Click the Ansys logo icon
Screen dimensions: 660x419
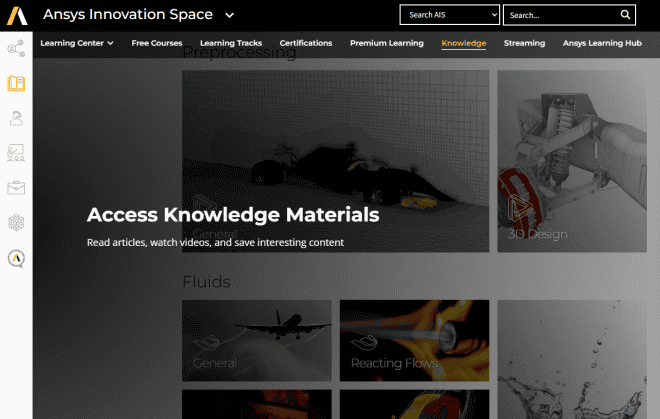(x=17, y=16)
